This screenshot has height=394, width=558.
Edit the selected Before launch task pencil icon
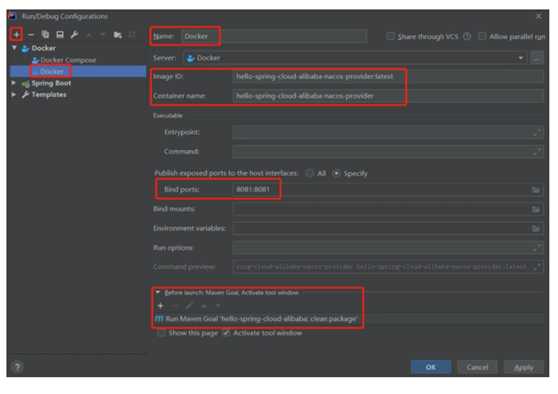(189, 306)
